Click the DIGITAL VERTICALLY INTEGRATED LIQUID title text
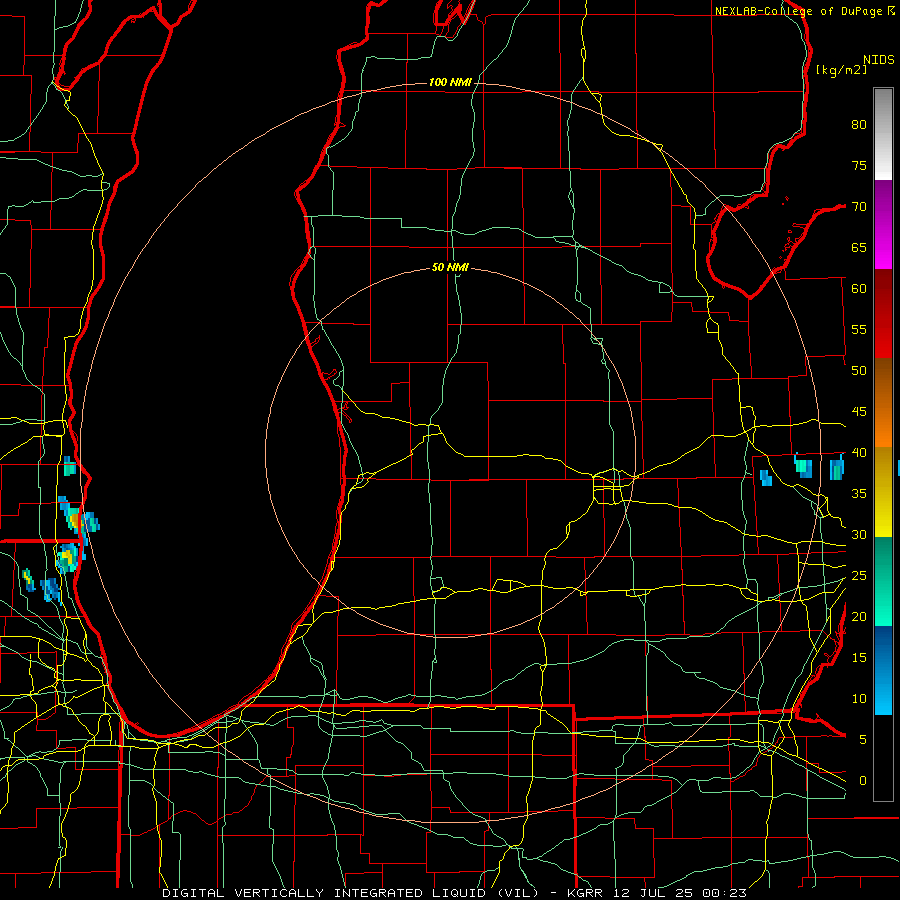900x900 pixels. click(x=350, y=893)
